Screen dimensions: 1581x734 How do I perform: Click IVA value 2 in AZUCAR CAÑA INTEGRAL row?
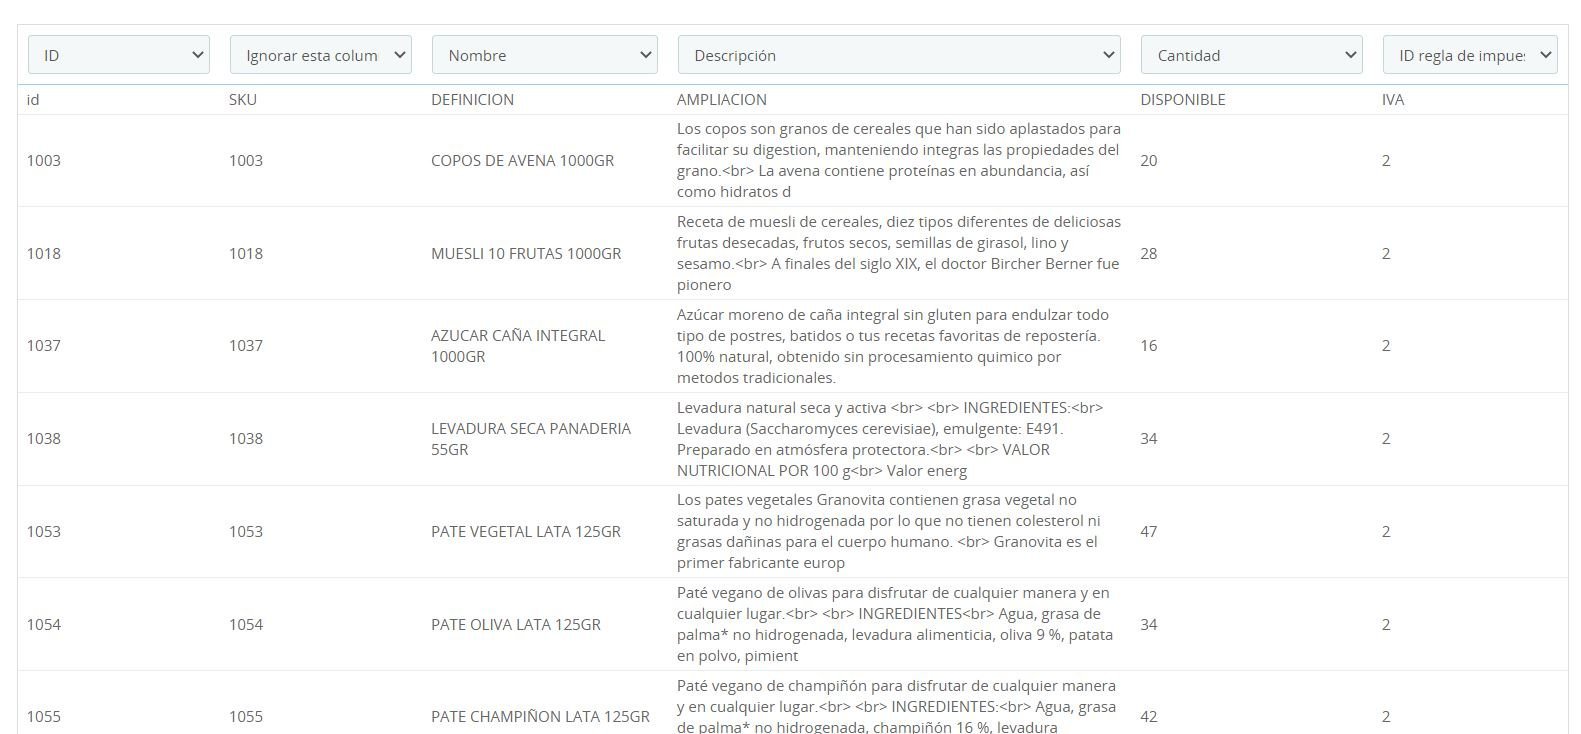1386,346
